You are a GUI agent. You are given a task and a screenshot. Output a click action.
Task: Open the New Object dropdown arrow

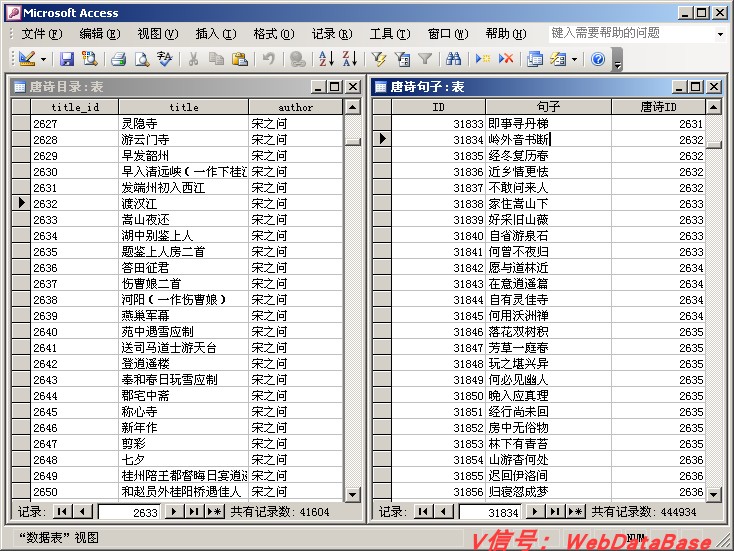574,59
